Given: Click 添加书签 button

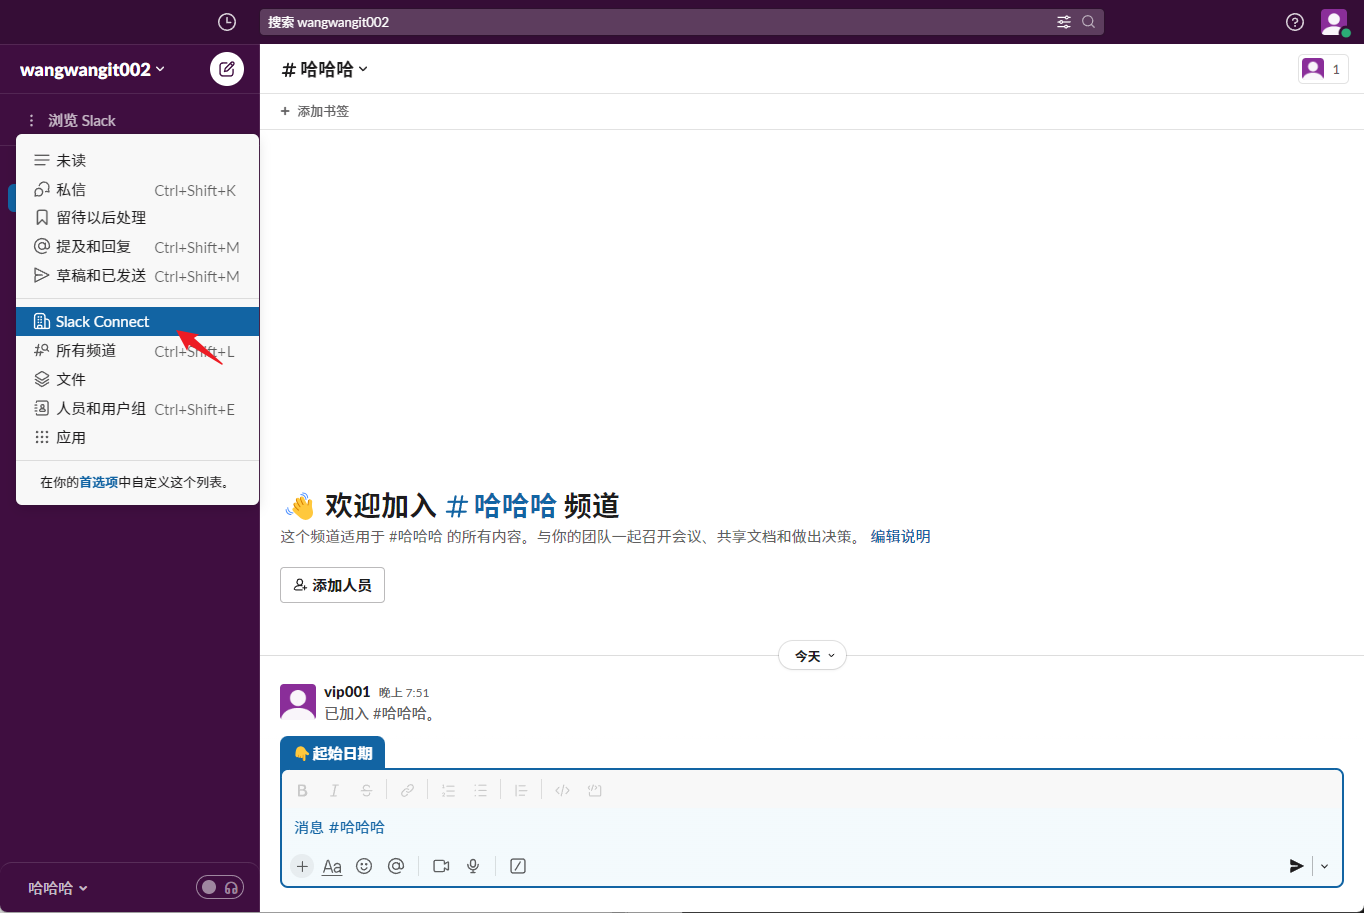Looking at the screenshot, I should 315,111.
